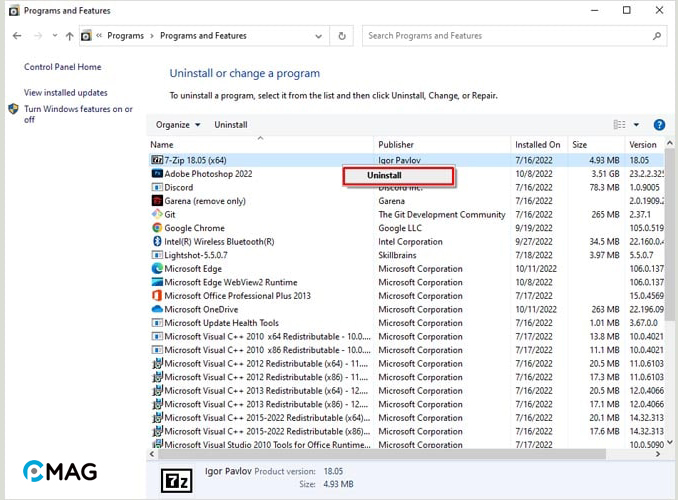Click the scroll down arrow

coord(670,442)
